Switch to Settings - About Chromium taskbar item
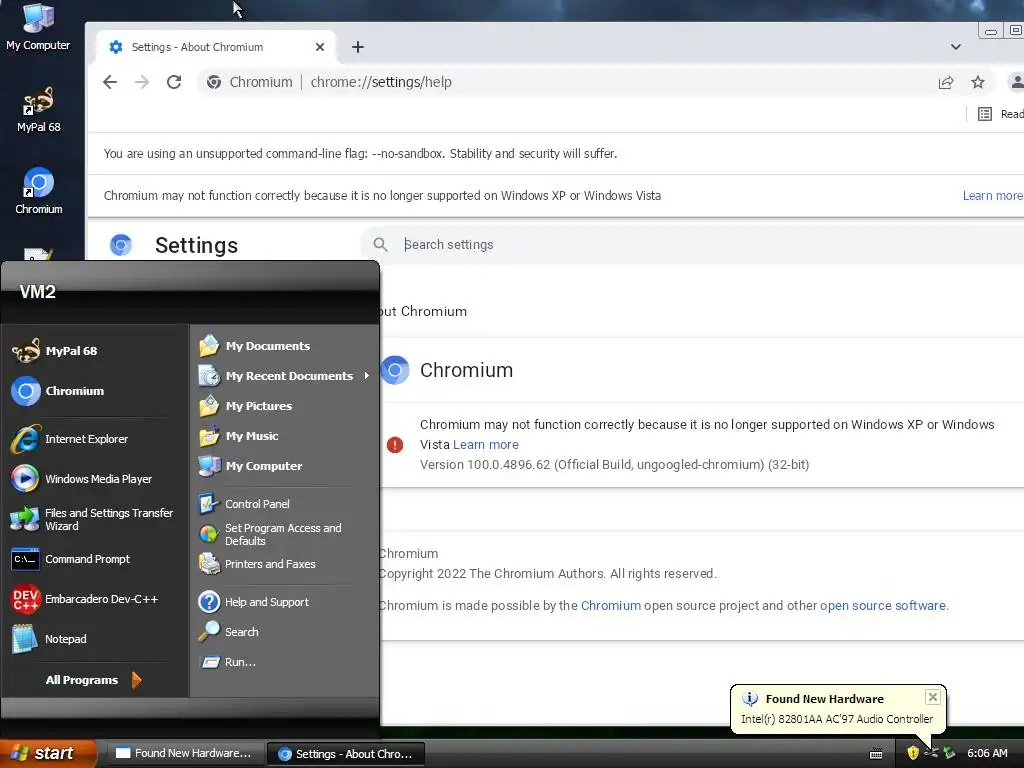Screen dimensions: 1024x768 tap(347, 754)
